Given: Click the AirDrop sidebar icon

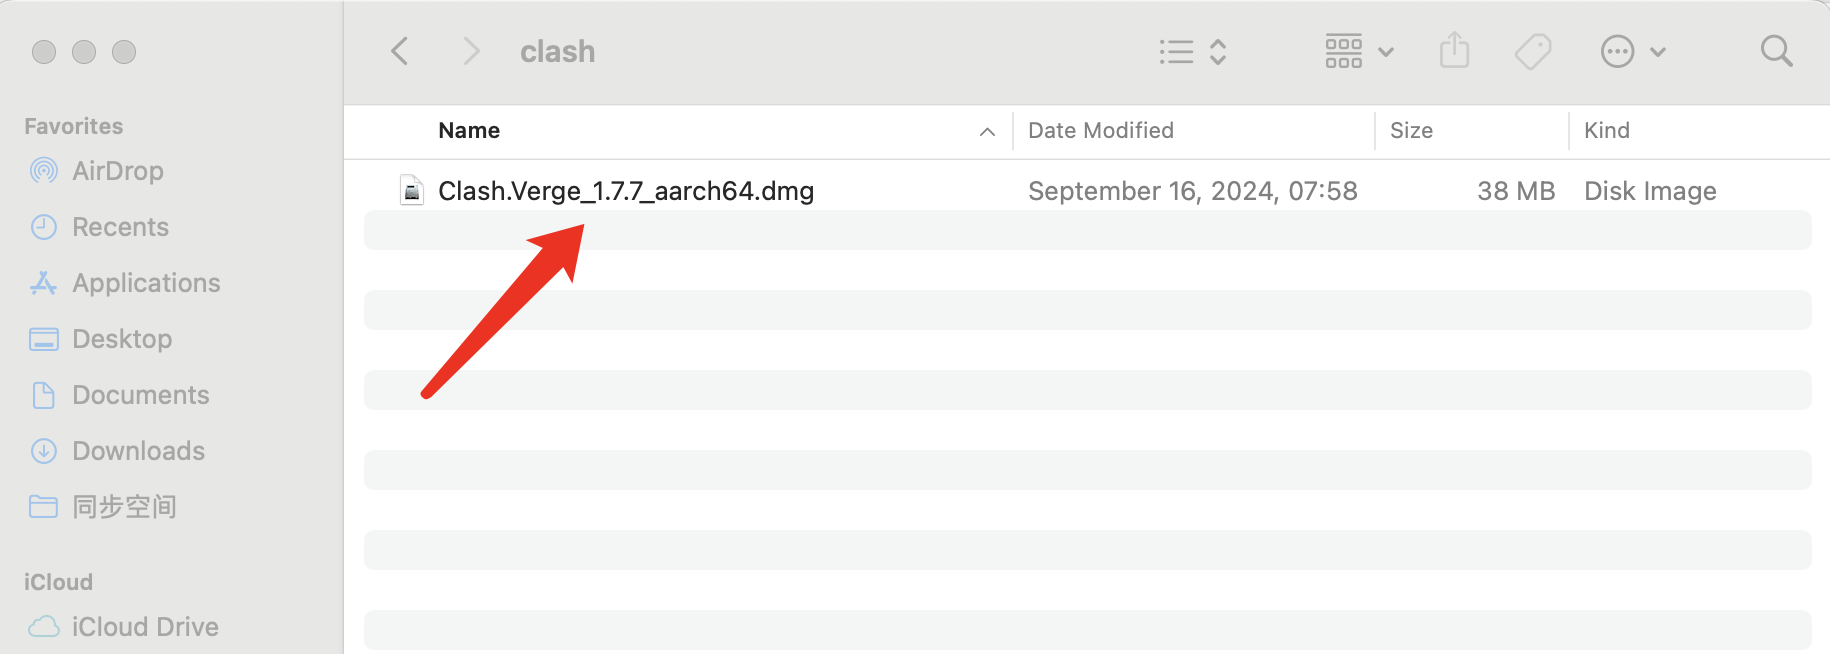Looking at the screenshot, I should [44, 171].
